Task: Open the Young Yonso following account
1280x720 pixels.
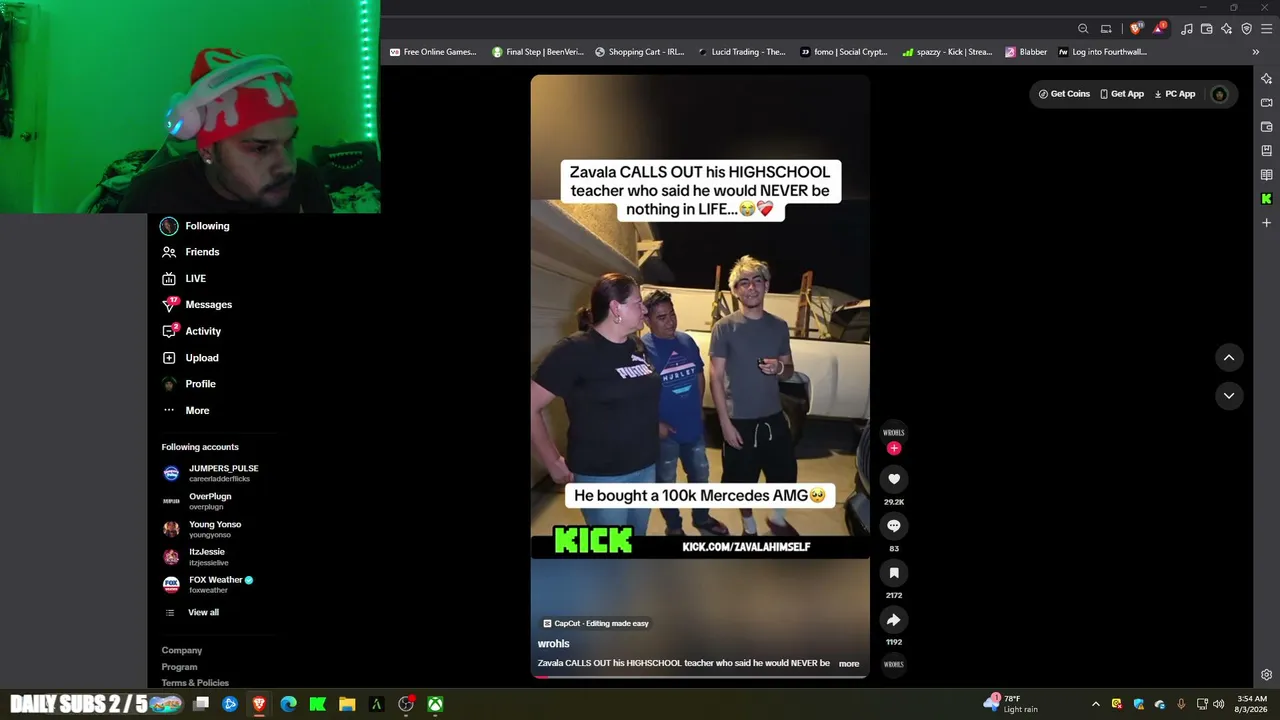Action: pyautogui.click(x=202, y=529)
